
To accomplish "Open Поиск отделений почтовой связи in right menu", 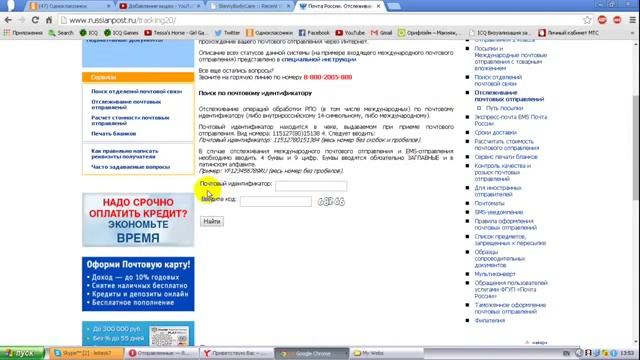I will tap(498, 80).
